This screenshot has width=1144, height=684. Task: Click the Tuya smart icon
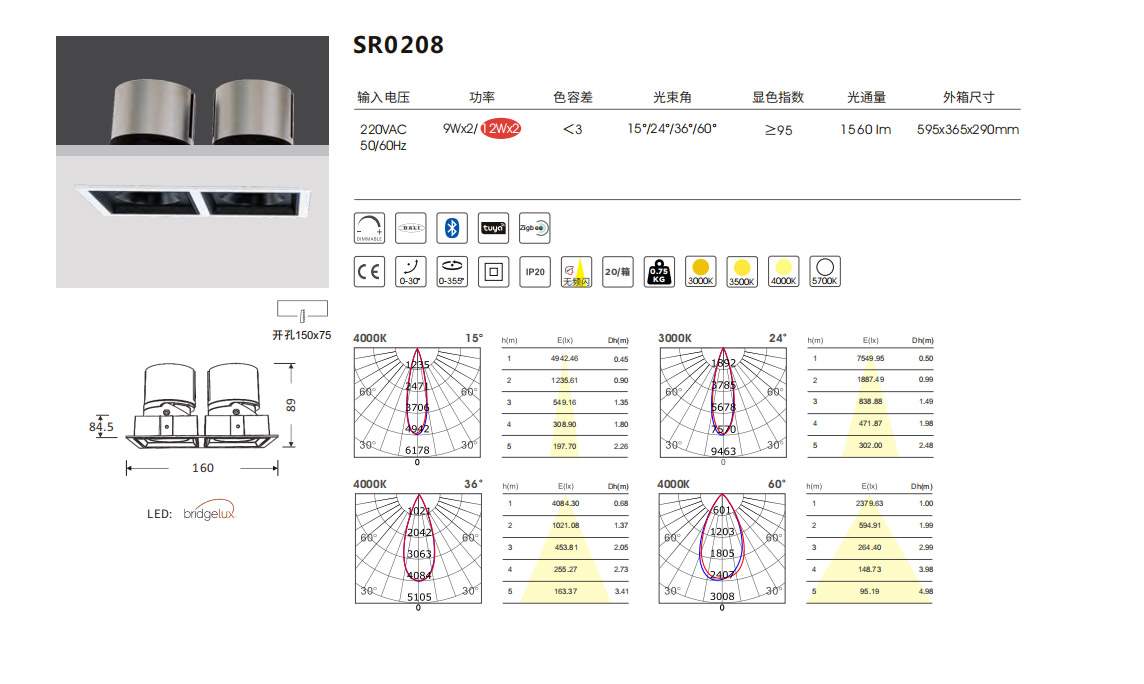[x=493, y=228]
